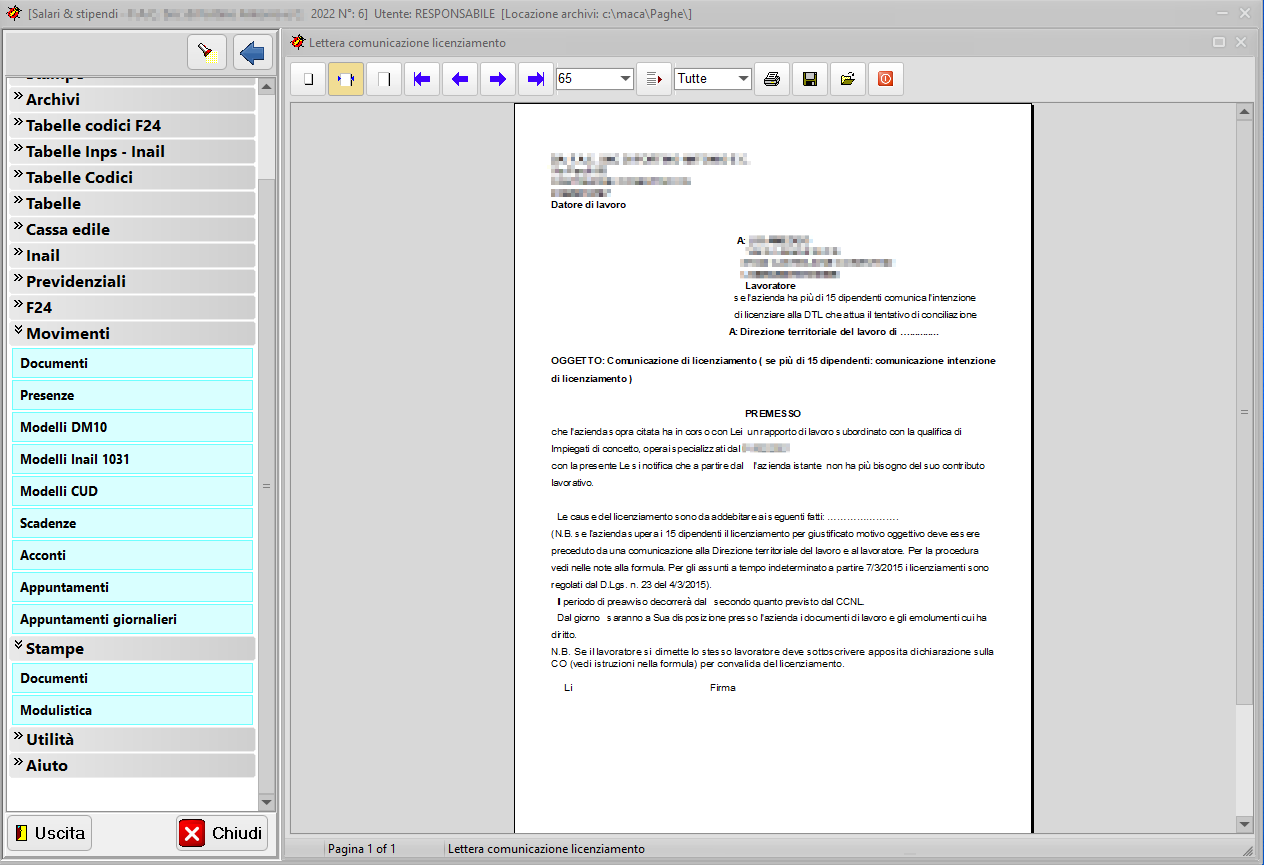The image size is (1264, 865).
Task: Jump to last page arrow
Action: click(x=536, y=79)
